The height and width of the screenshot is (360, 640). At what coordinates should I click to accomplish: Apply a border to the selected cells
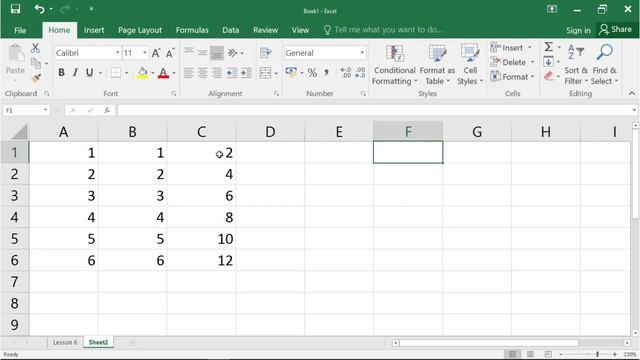tap(116, 73)
